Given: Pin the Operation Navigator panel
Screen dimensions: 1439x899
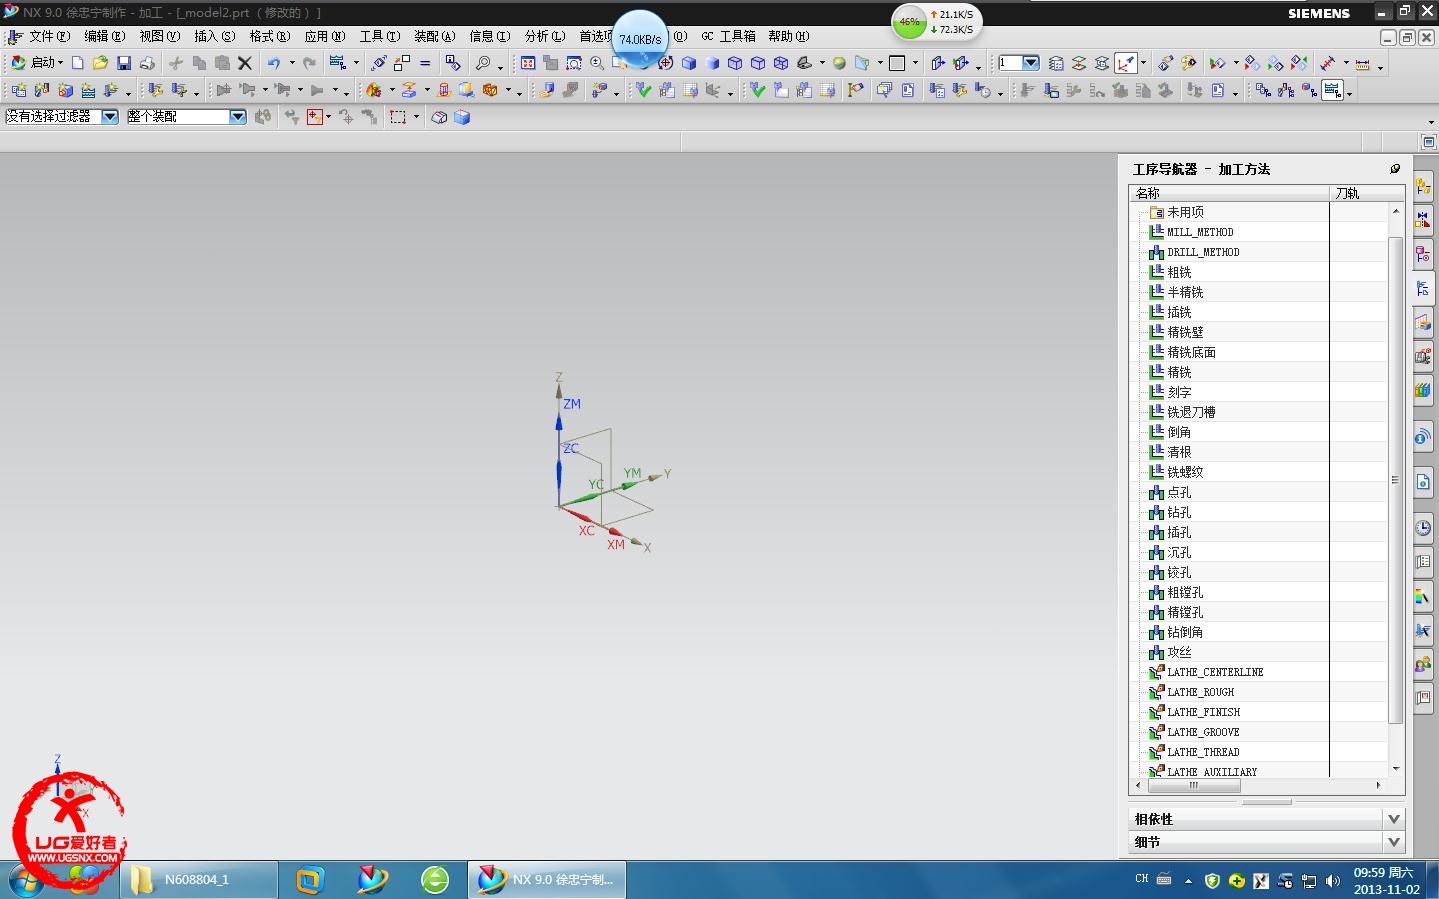Looking at the screenshot, I should click(1395, 168).
